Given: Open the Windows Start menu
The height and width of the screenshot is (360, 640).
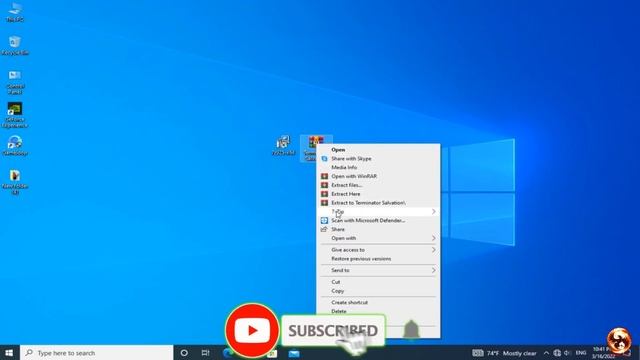Looking at the screenshot, I should point(9,353).
